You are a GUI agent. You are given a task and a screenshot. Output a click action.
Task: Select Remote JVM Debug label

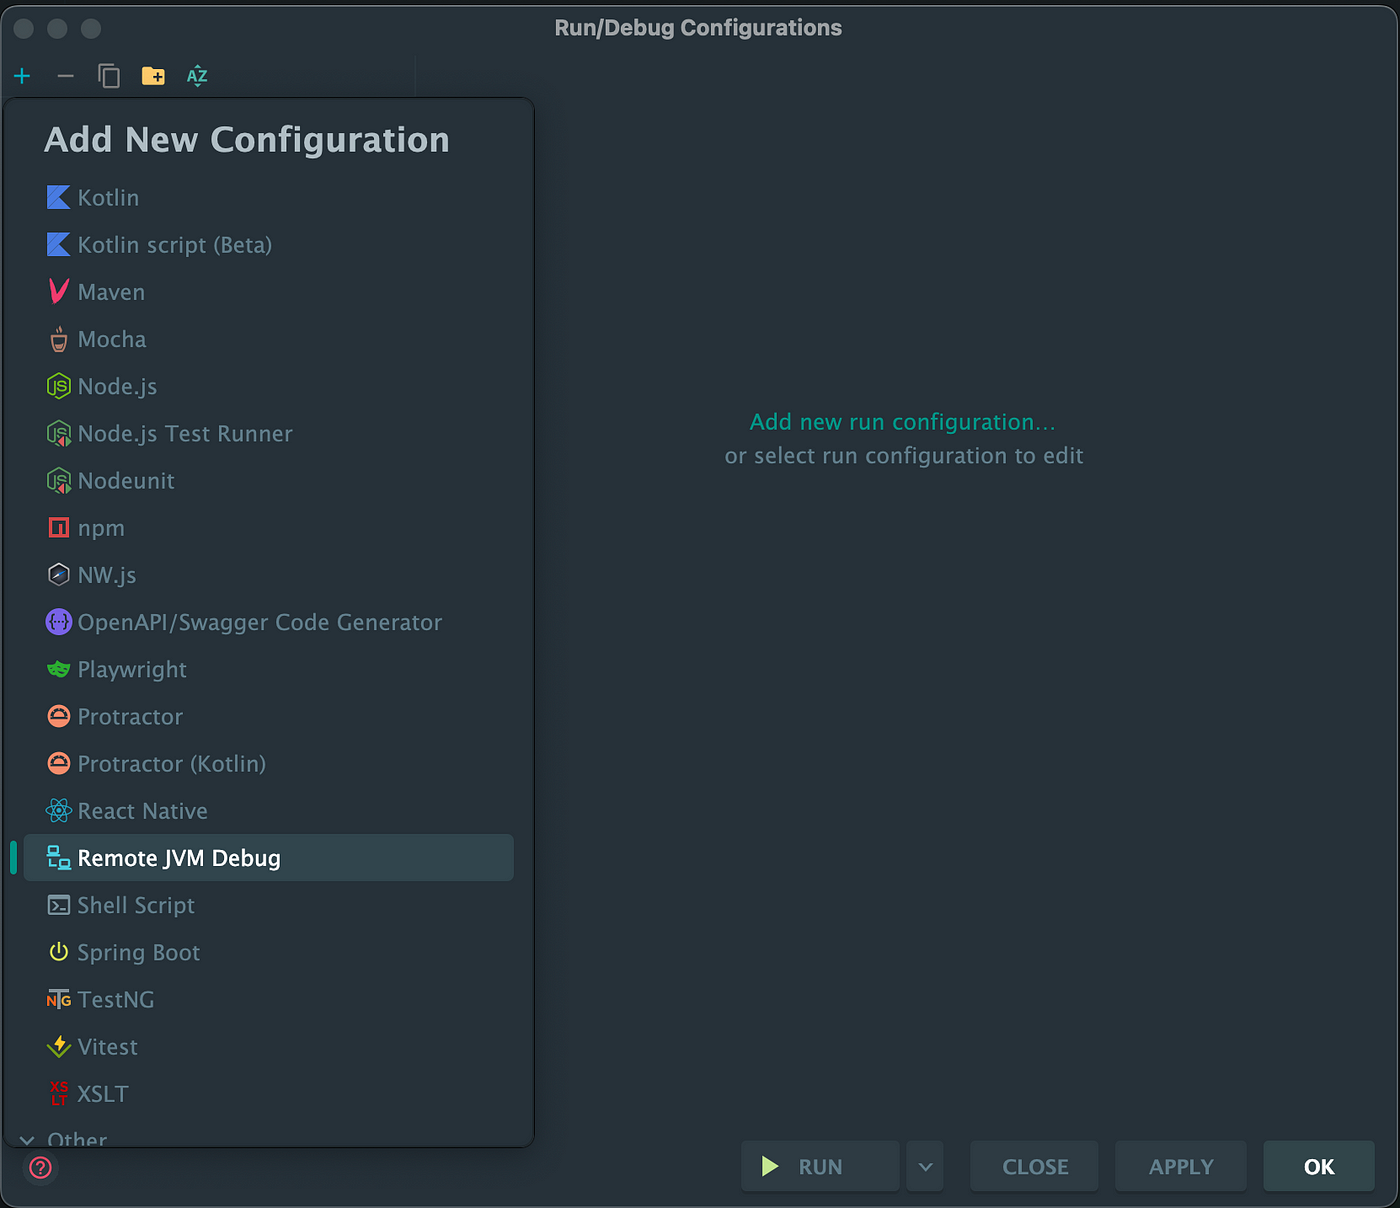tap(179, 858)
